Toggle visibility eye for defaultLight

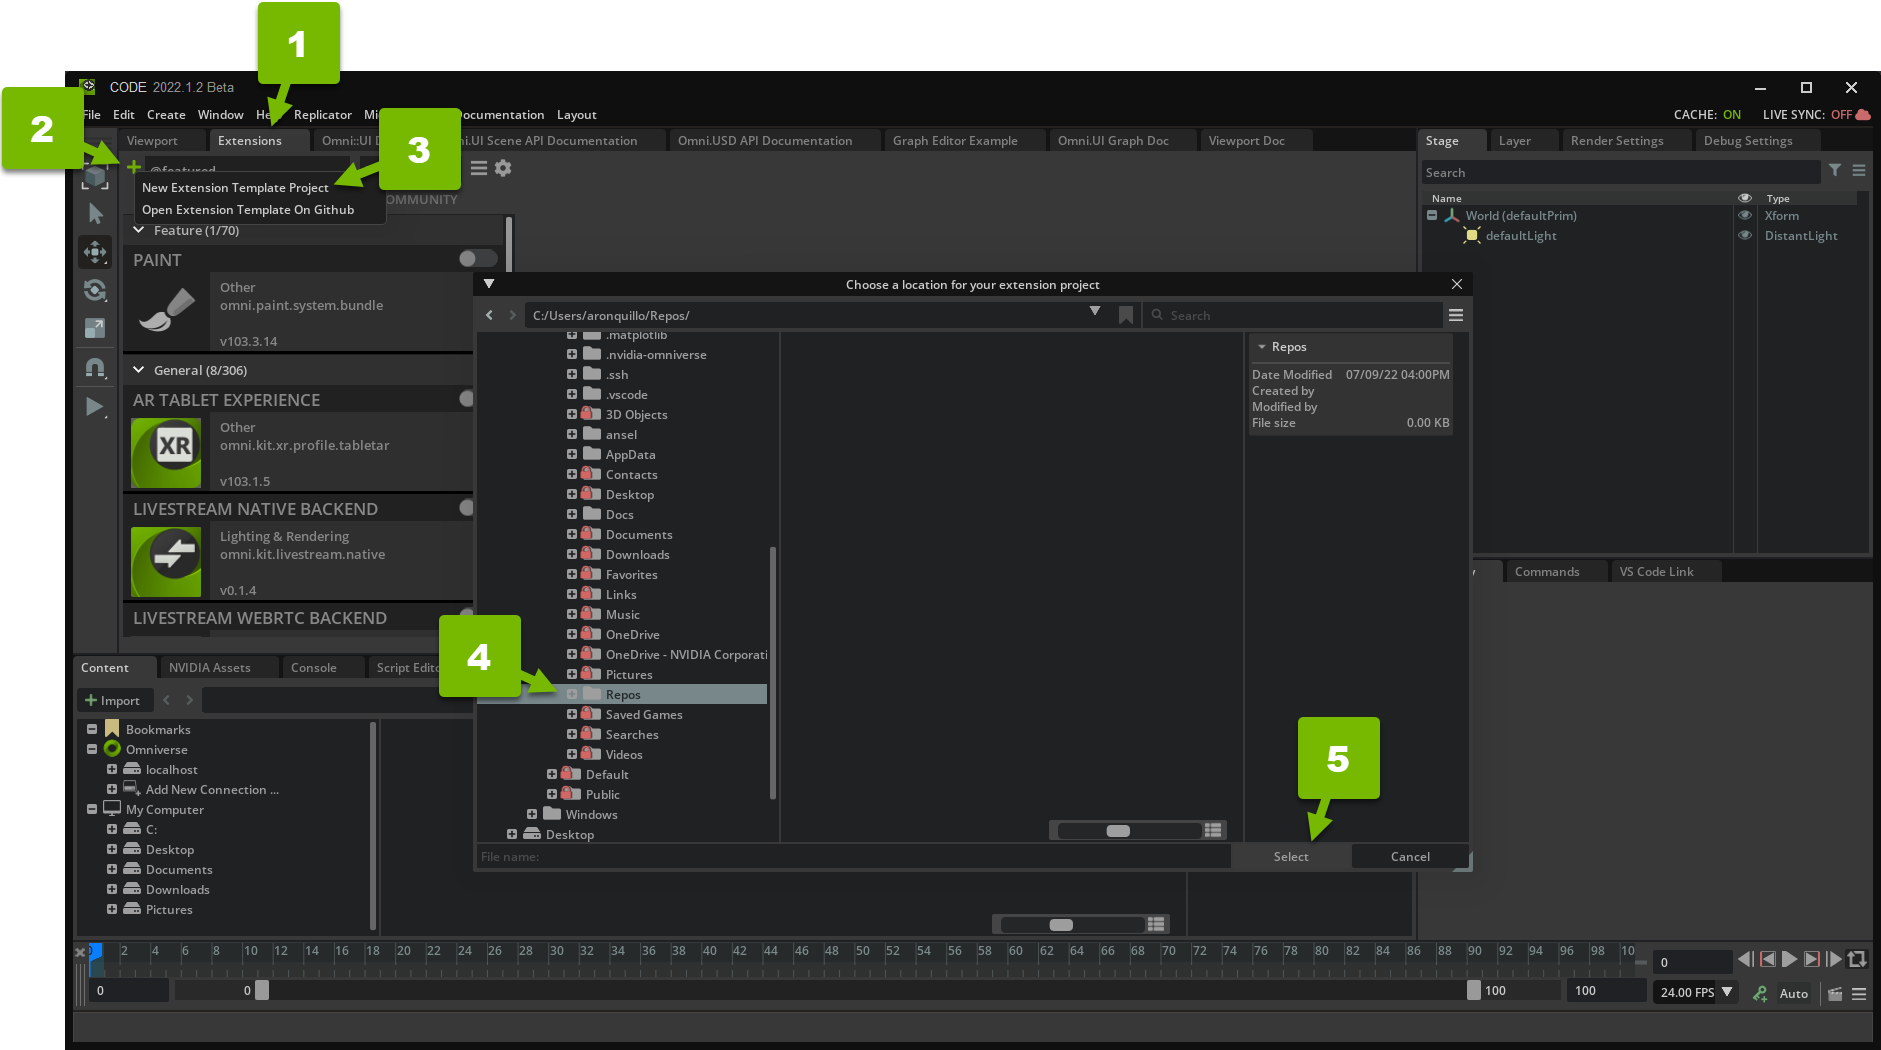pos(1745,235)
